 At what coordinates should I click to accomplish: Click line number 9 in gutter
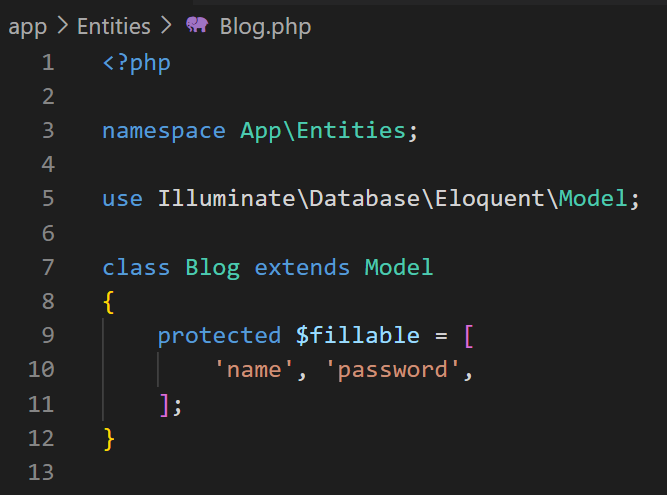[48, 335]
